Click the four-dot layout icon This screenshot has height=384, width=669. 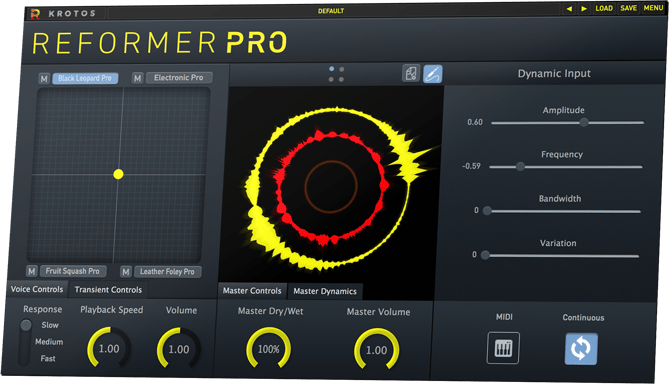(336, 74)
